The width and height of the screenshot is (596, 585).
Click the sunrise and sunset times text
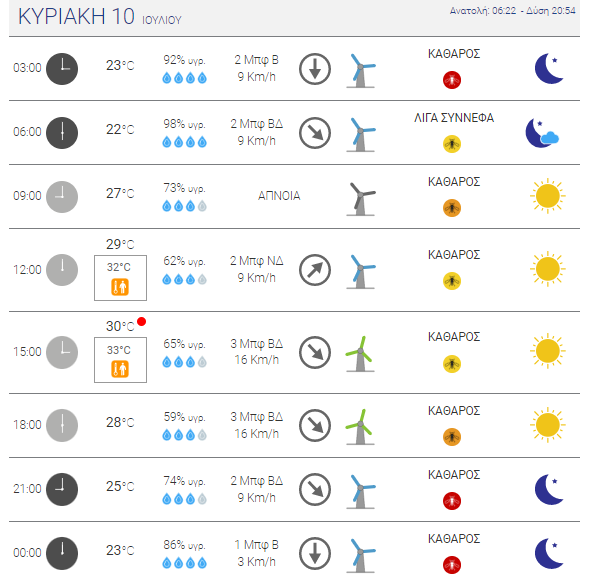pos(512,11)
